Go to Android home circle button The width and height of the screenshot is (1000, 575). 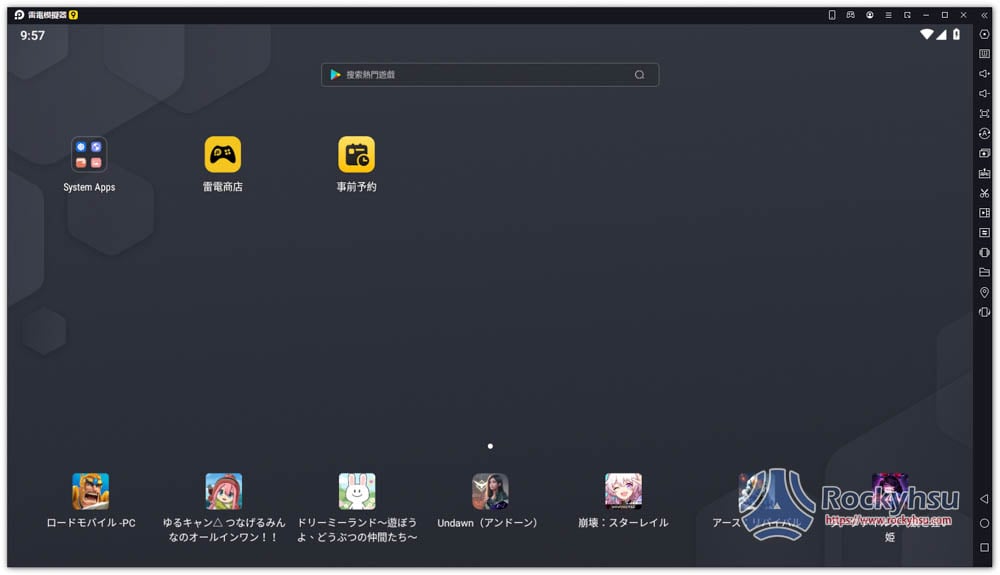[984, 523]
